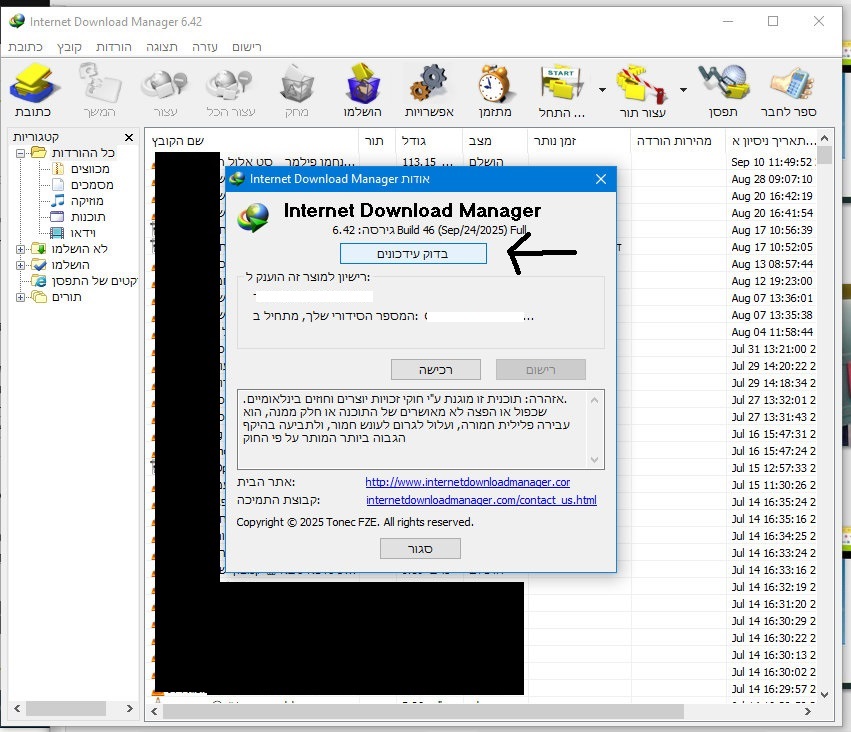Viewport: 851px width, 732px height.
Task: Select the Compressed (מכווצים) category
Action: tap(90, 169)
